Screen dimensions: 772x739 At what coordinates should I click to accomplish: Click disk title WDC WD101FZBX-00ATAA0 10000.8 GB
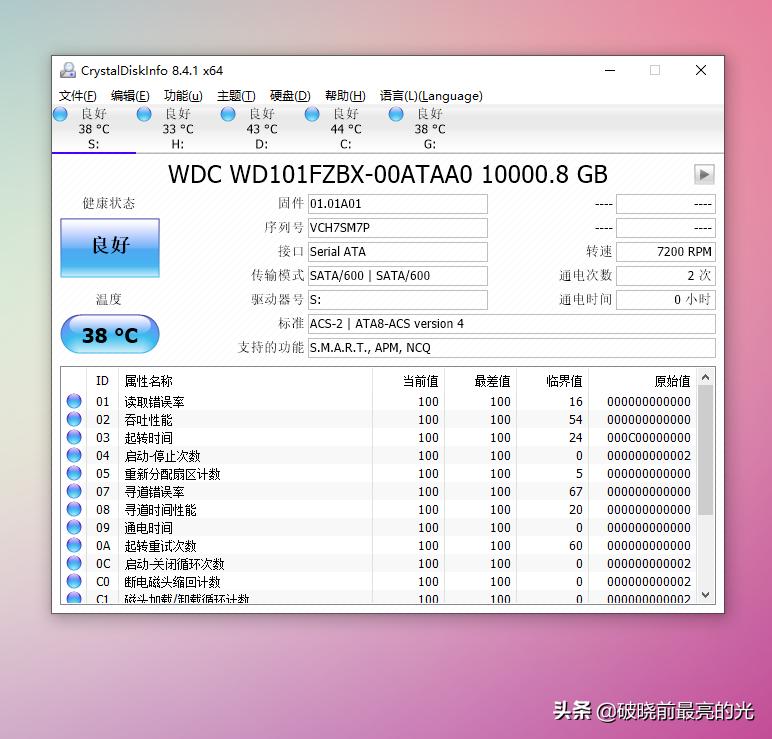coord(388,174)
